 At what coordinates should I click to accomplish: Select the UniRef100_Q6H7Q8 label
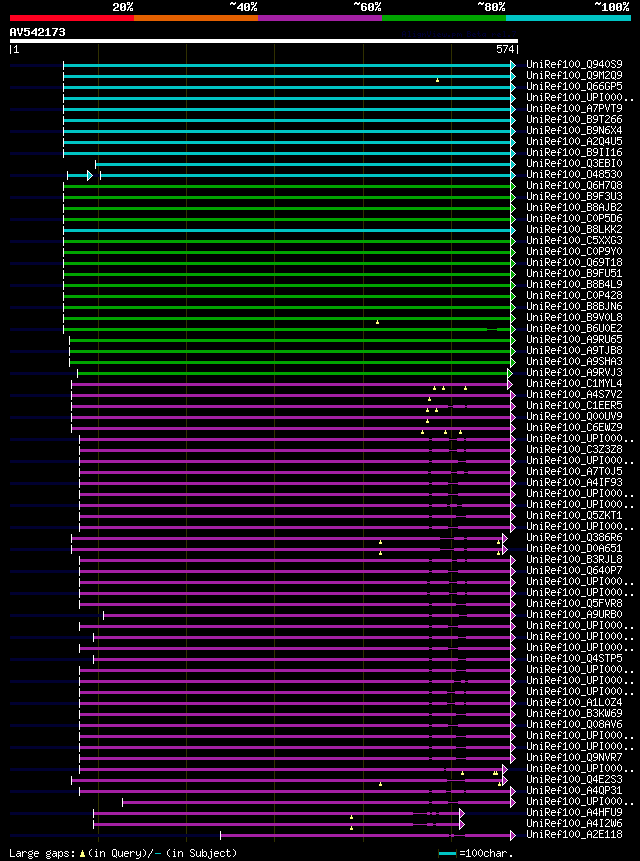pyautogui.click(x=574, y=185)
